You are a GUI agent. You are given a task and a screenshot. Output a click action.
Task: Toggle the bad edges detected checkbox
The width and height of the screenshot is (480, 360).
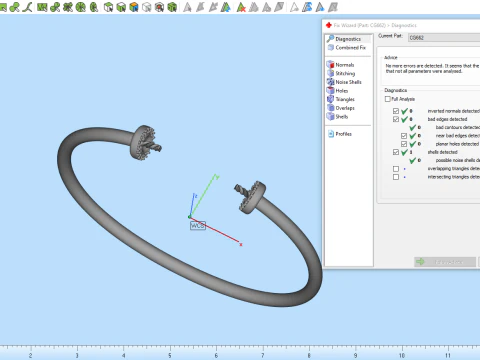[x=396, y=119]
